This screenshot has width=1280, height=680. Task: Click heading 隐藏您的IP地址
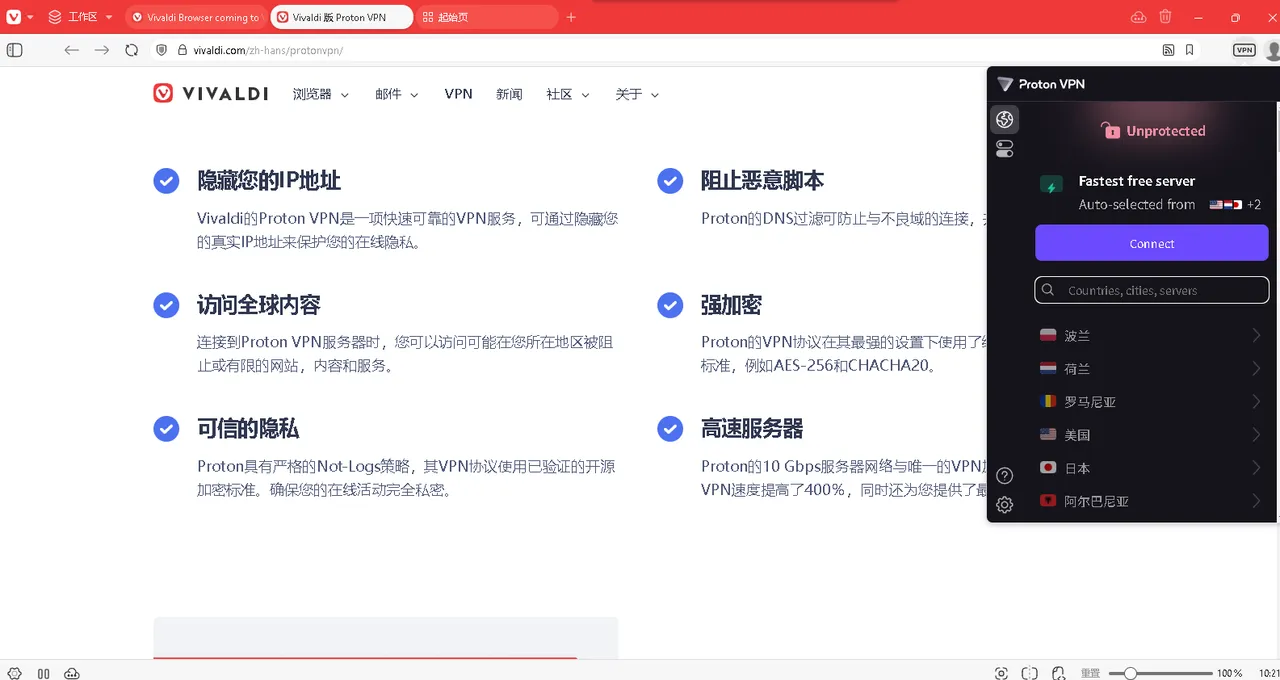269,180
